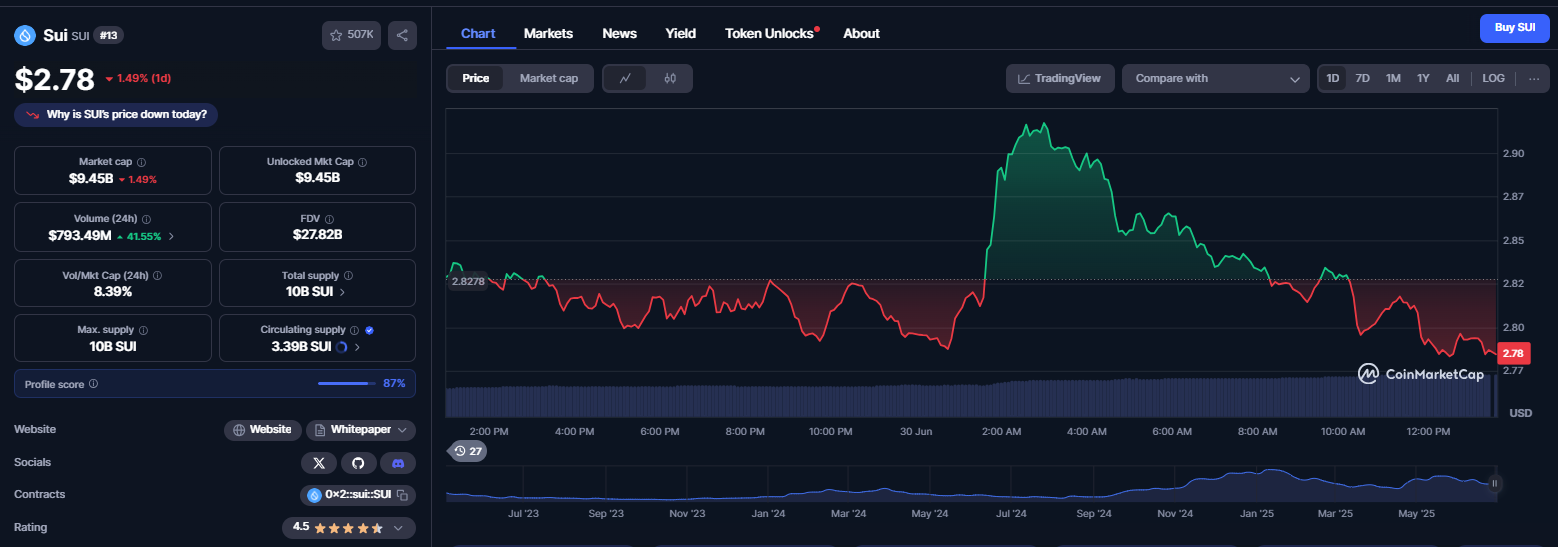Click Circulating supply info icon
Viewport: 1558px width, 547px height.
click(x=354, y=330)
